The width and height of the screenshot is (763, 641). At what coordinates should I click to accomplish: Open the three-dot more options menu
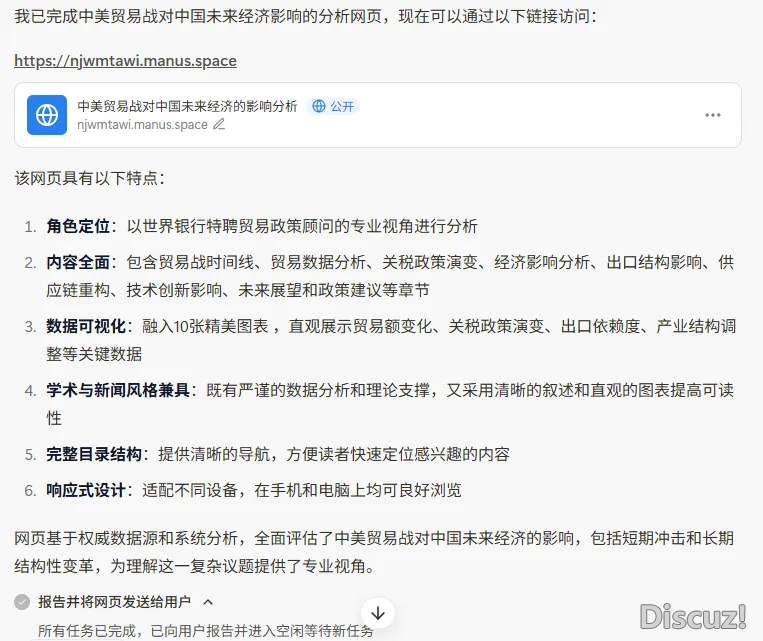[x=712, y=115]
